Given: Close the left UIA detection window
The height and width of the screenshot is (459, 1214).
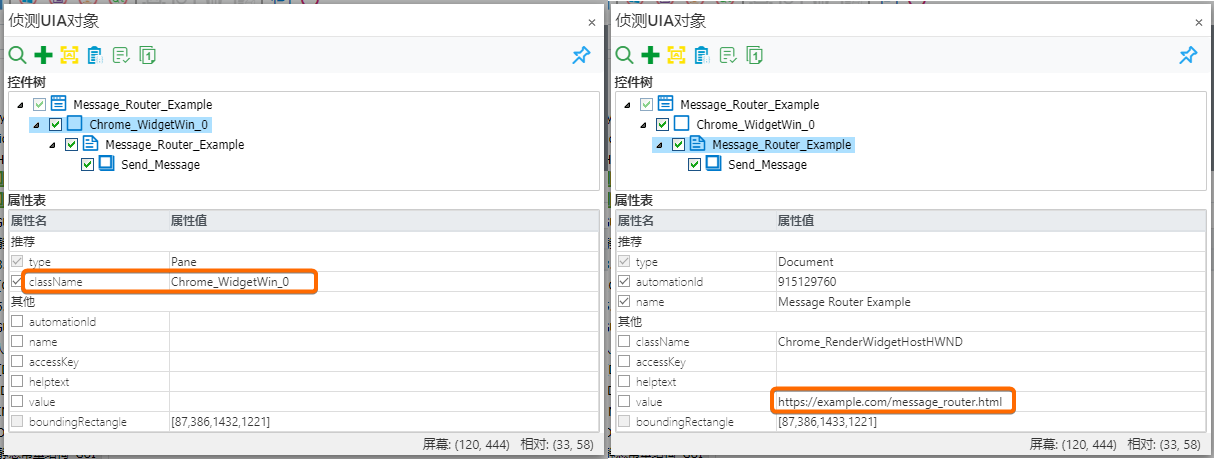Looking at the screenshot, I should coord(591,22).
